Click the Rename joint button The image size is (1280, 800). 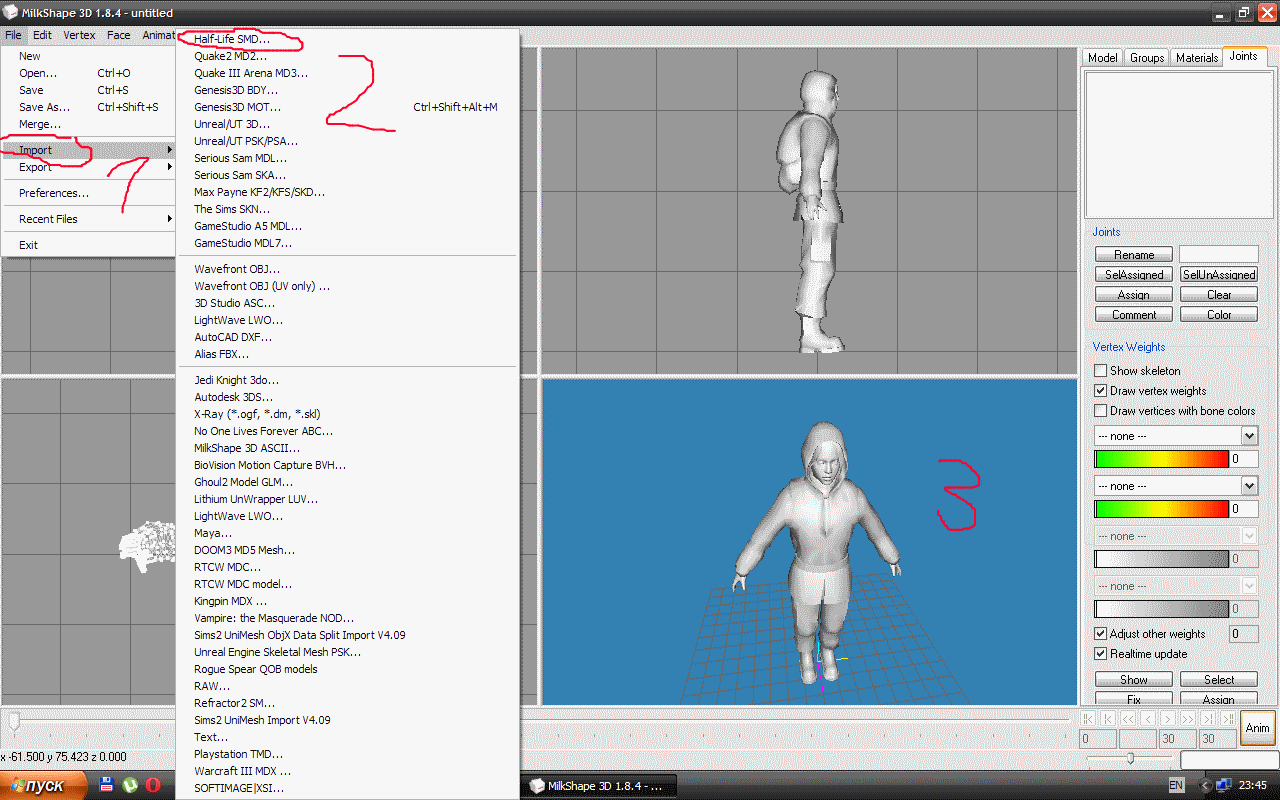coord(1134,255)
